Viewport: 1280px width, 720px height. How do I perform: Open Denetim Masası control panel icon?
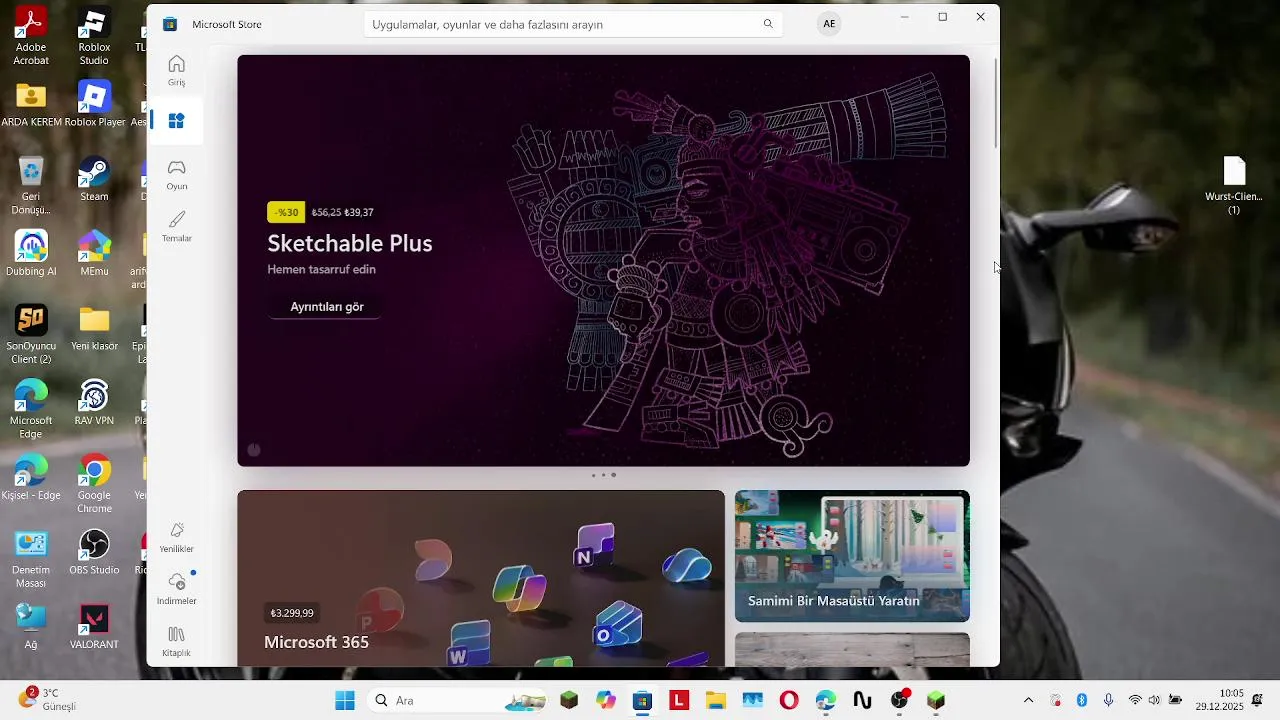click(31, 558)
